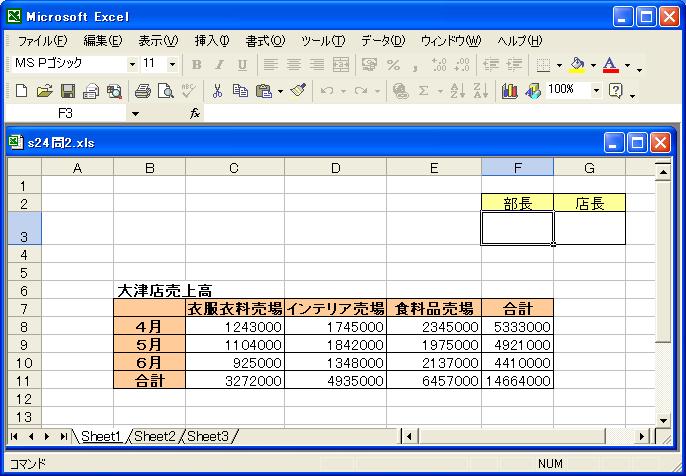Switch to the Sheet2 tab
This screenshot has width=686, height=476.
point(155,436)
